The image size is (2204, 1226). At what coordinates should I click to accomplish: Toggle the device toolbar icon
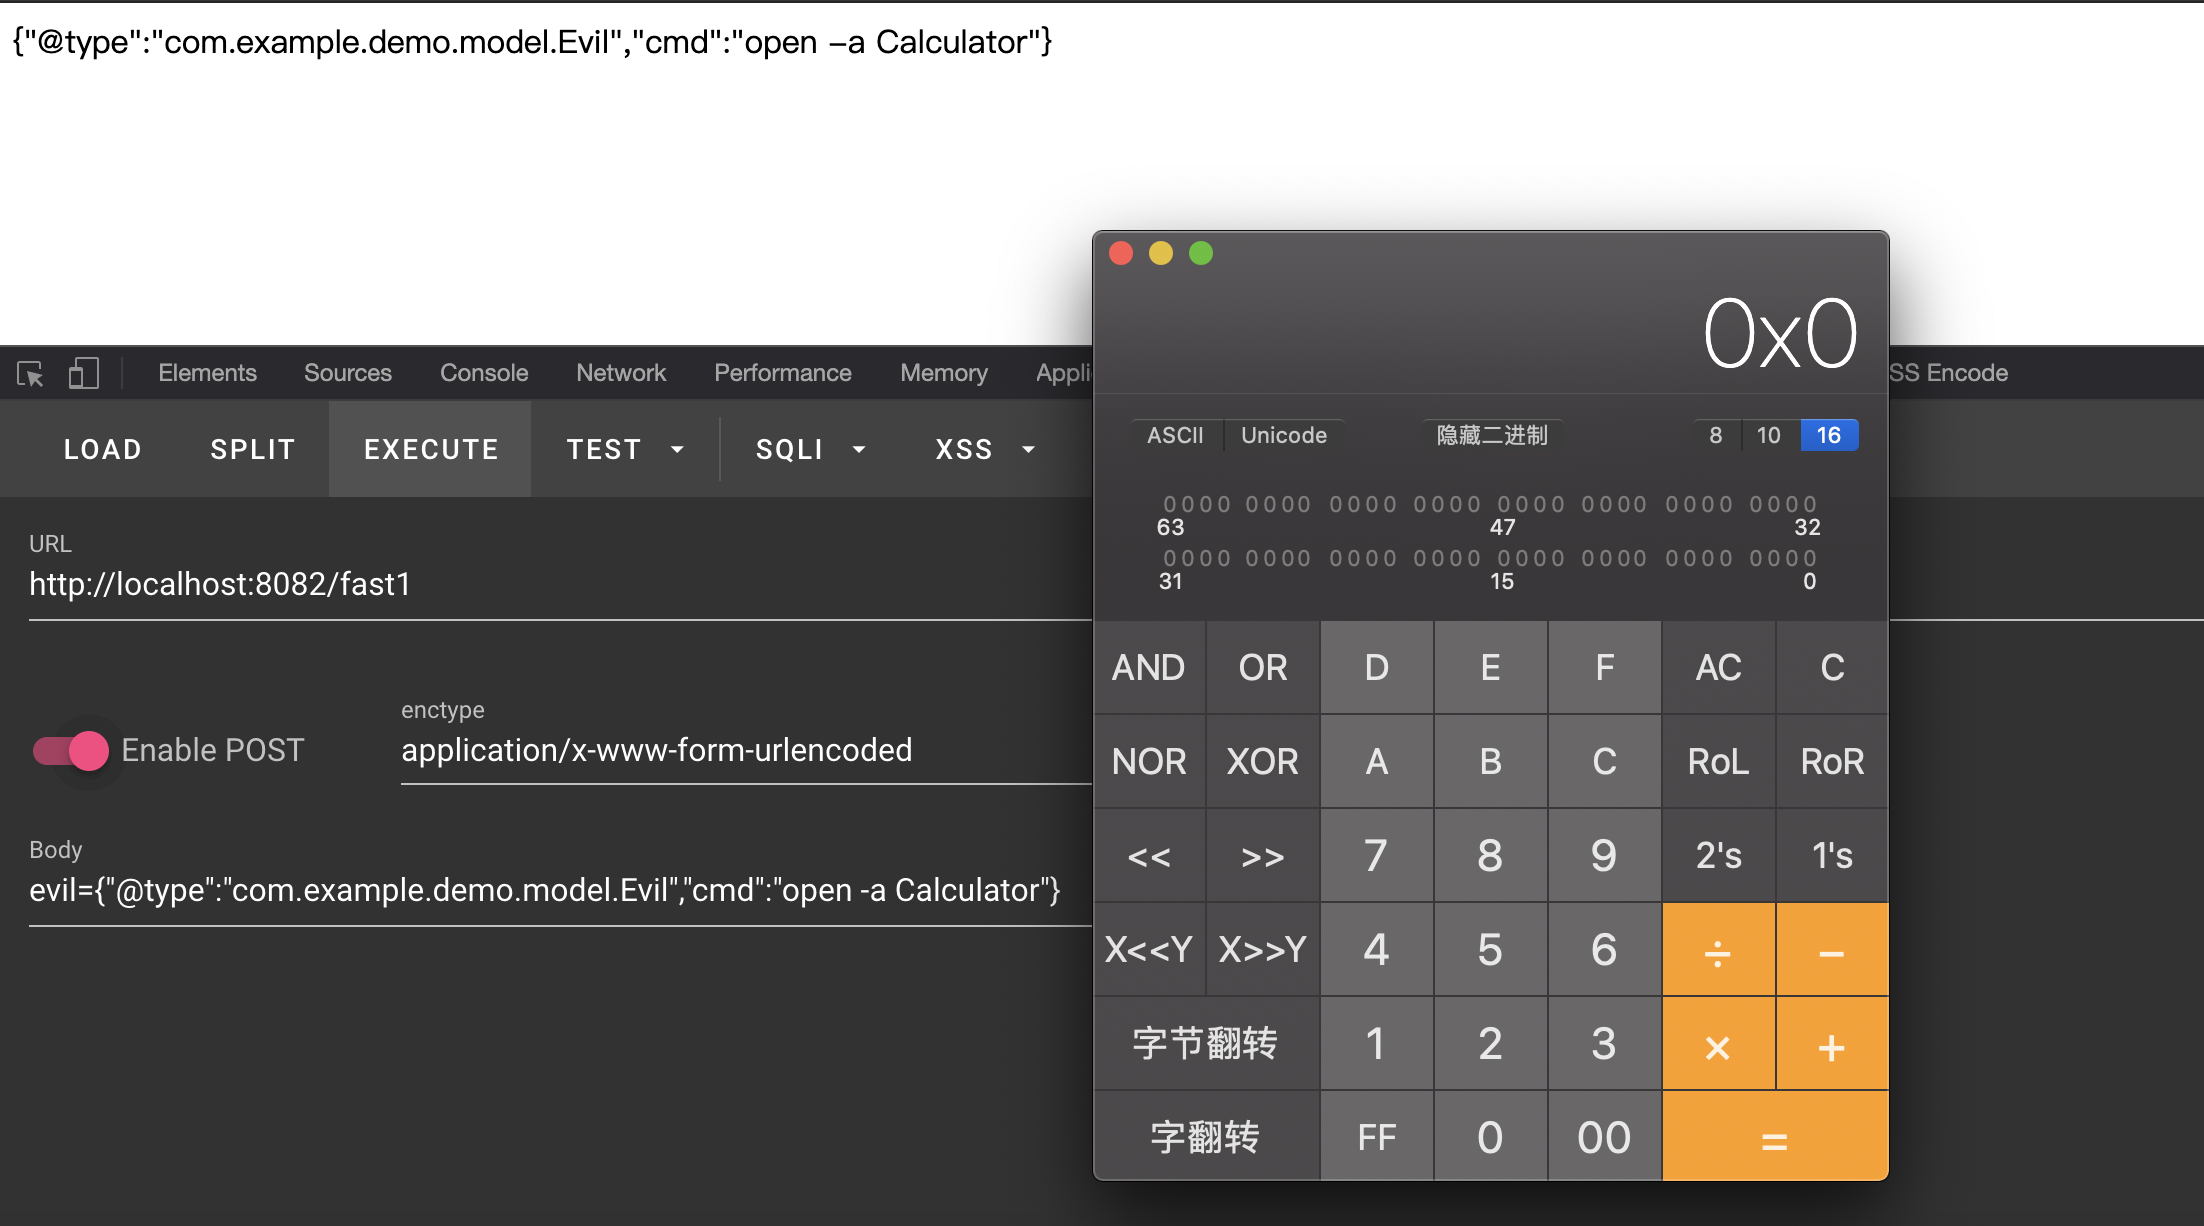[x=83, y=374]
